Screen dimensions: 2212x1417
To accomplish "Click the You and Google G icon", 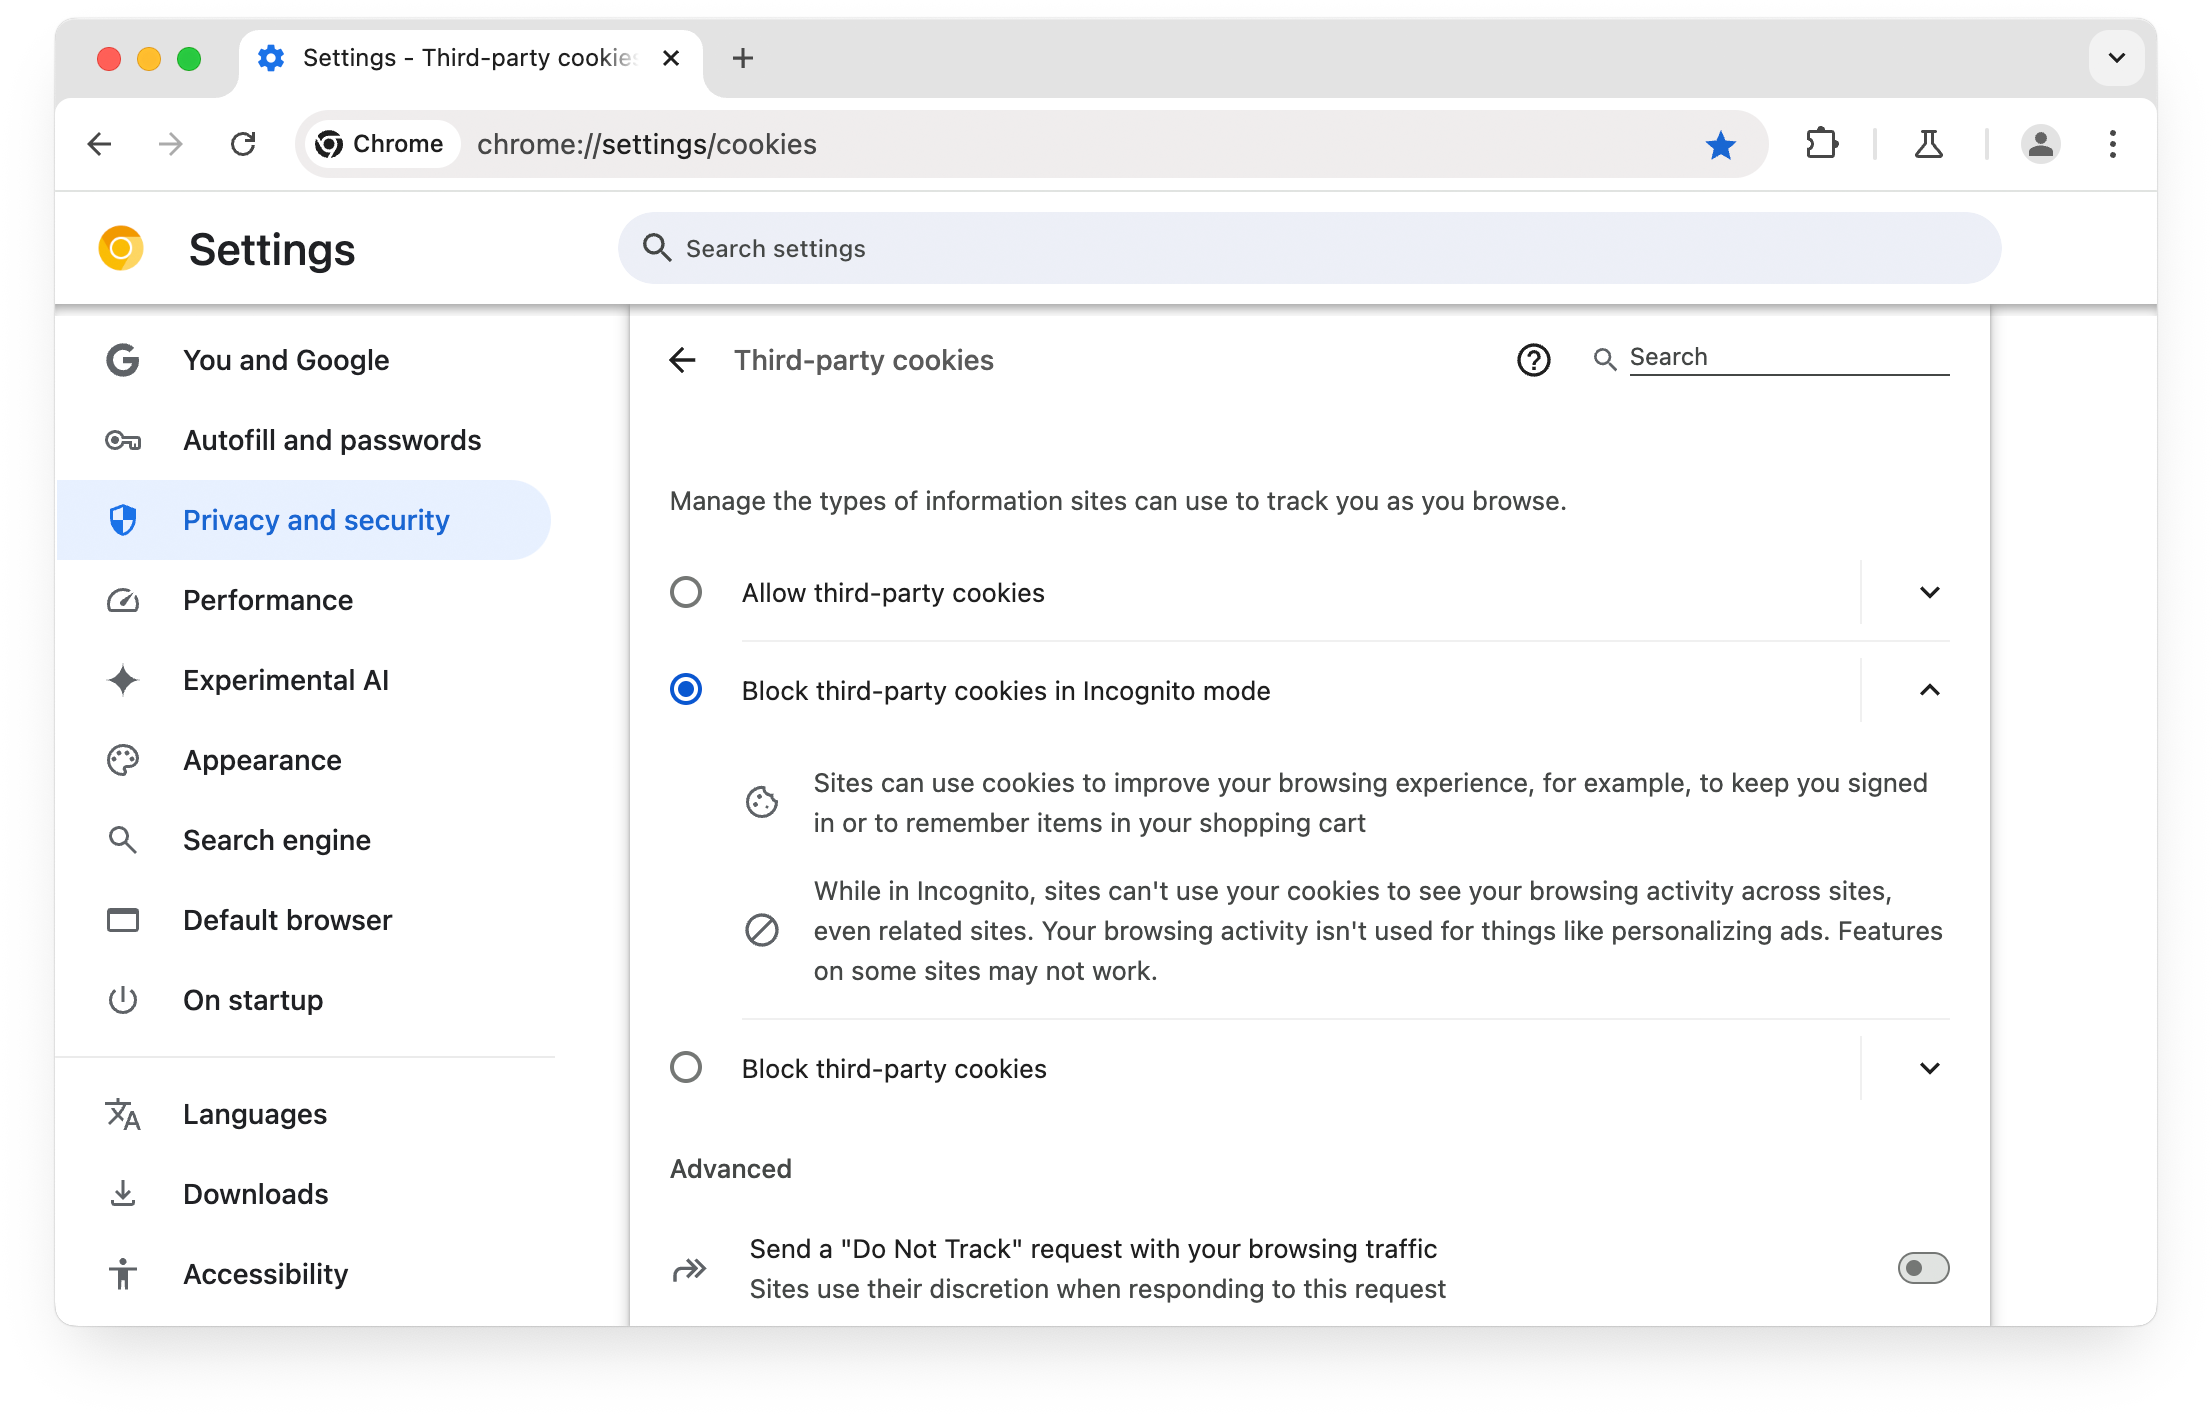I will (121, 359).
